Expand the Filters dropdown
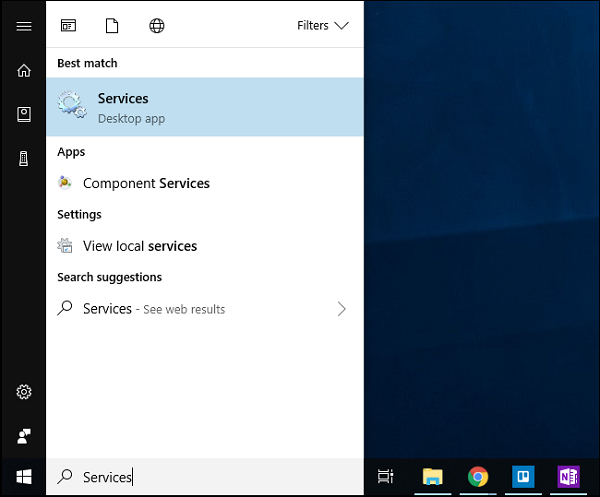This screenshot has width=600, height=497. (322, 26)
